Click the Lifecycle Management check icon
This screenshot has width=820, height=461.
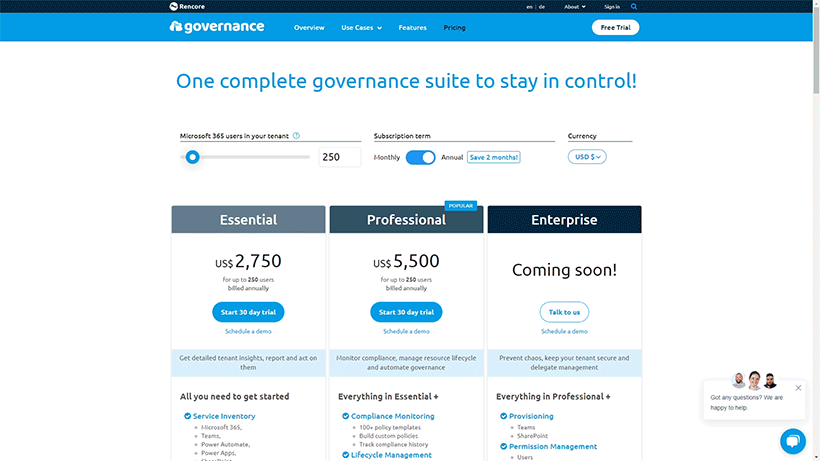[x=345, y=455]
